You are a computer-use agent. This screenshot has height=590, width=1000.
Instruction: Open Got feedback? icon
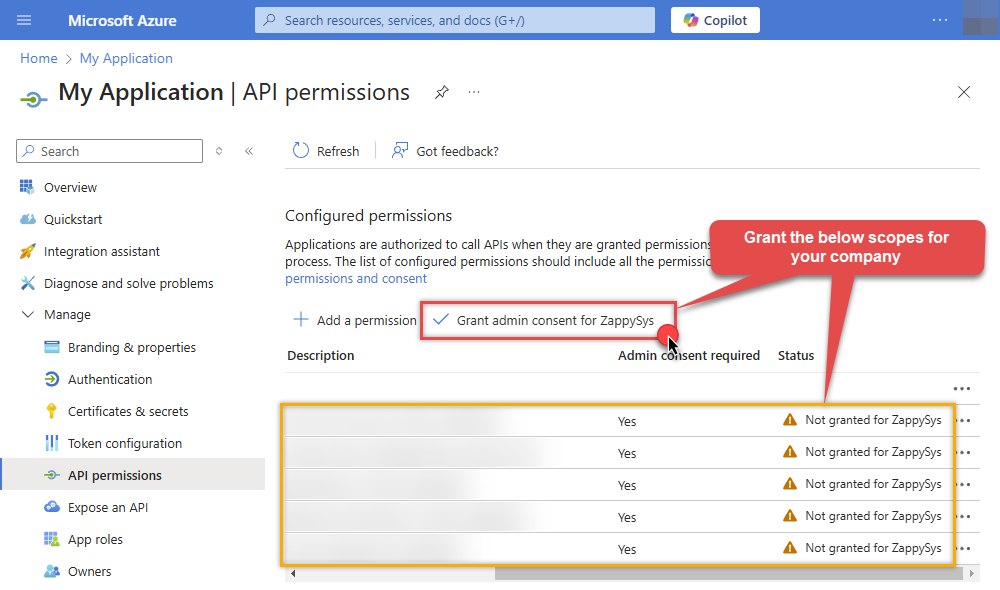[x=400, y=151]
